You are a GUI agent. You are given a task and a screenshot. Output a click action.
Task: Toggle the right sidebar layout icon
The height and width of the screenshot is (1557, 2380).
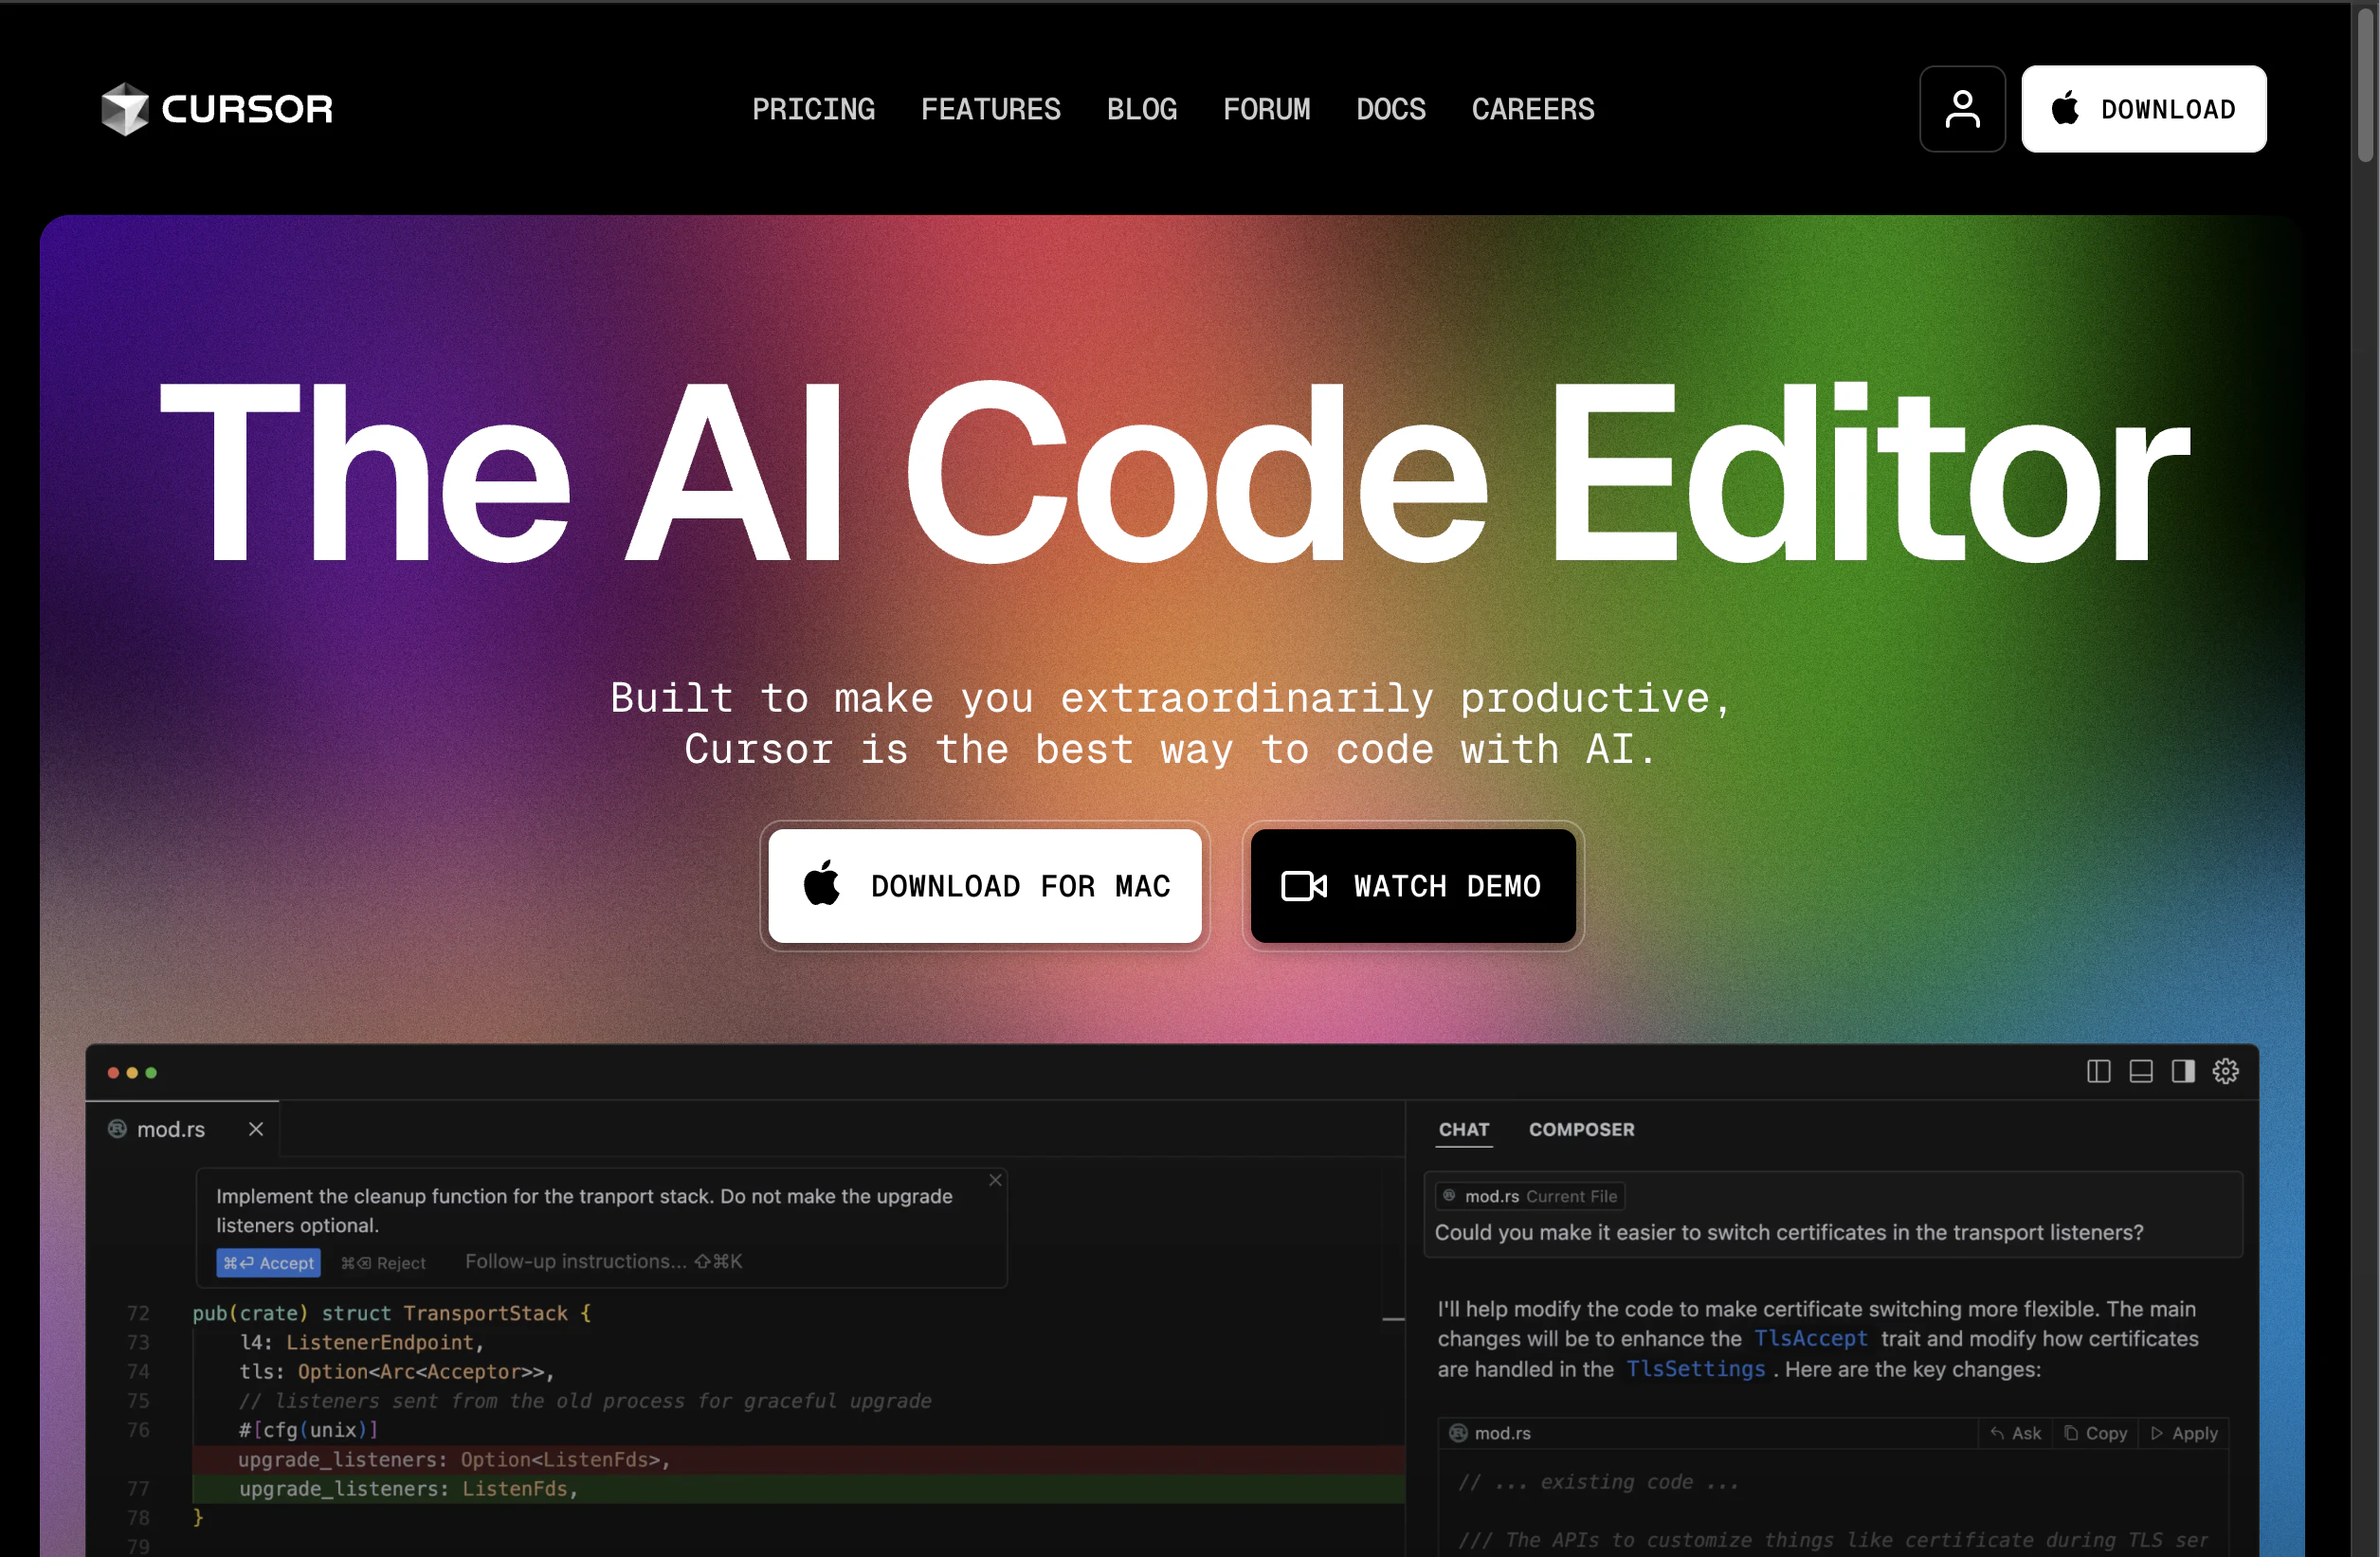coord(2183,1071)
